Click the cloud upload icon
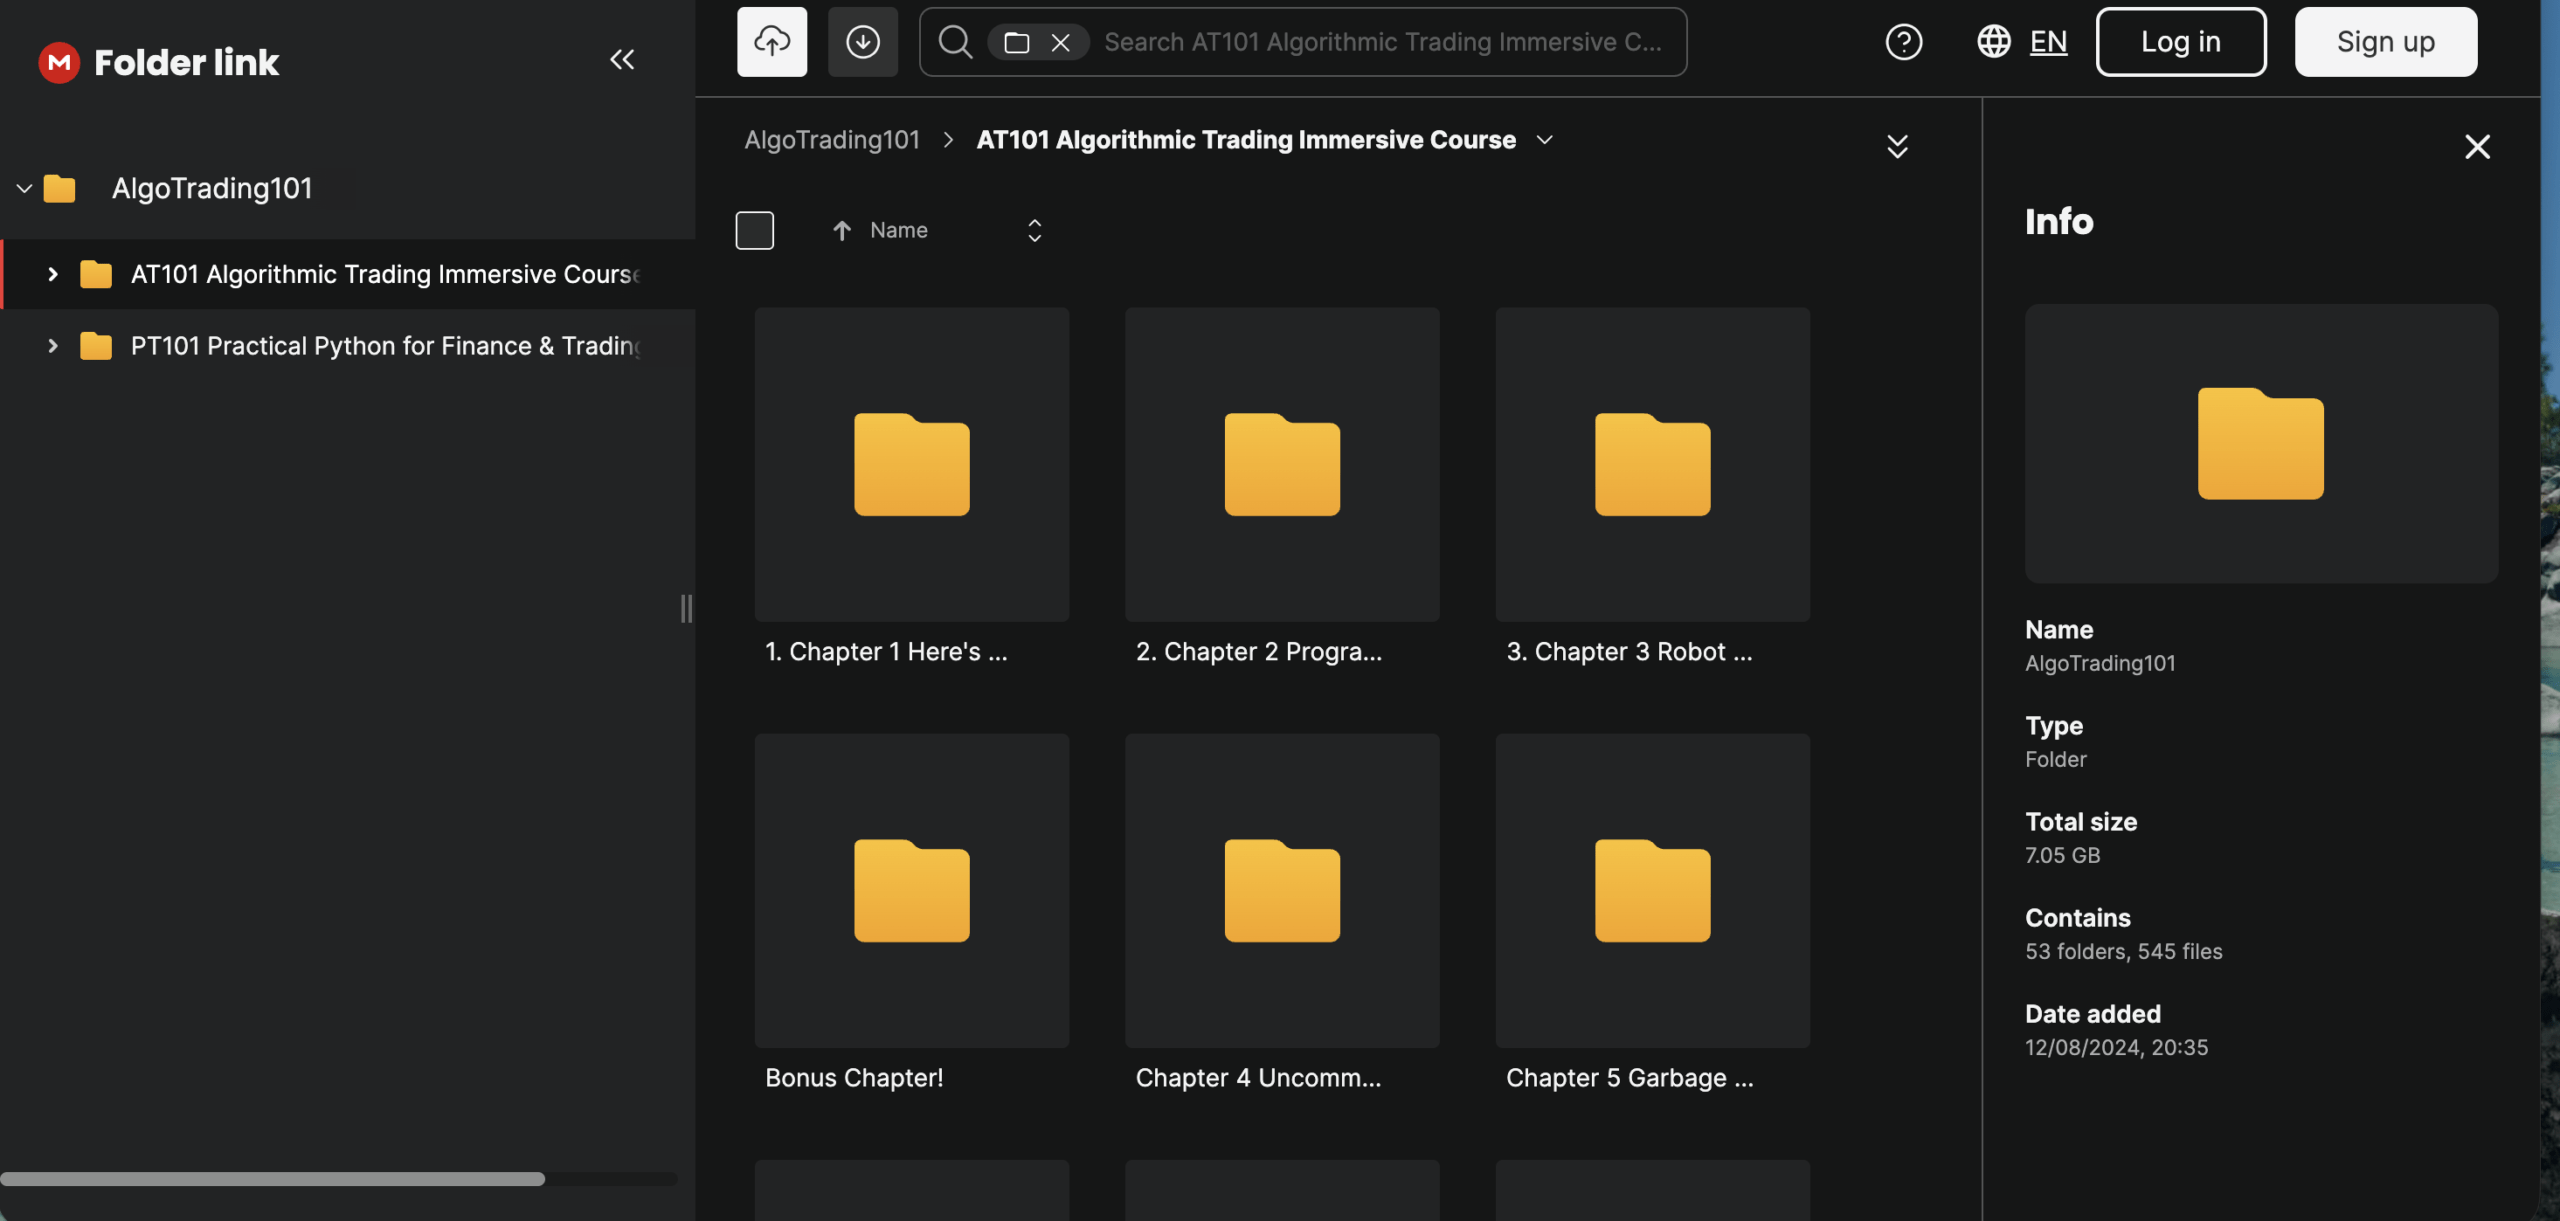 772,42
